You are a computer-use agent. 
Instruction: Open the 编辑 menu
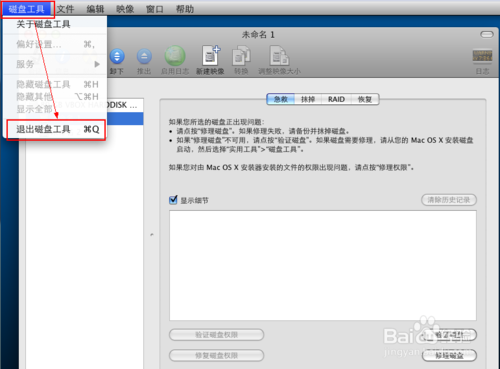pos(95,9)
